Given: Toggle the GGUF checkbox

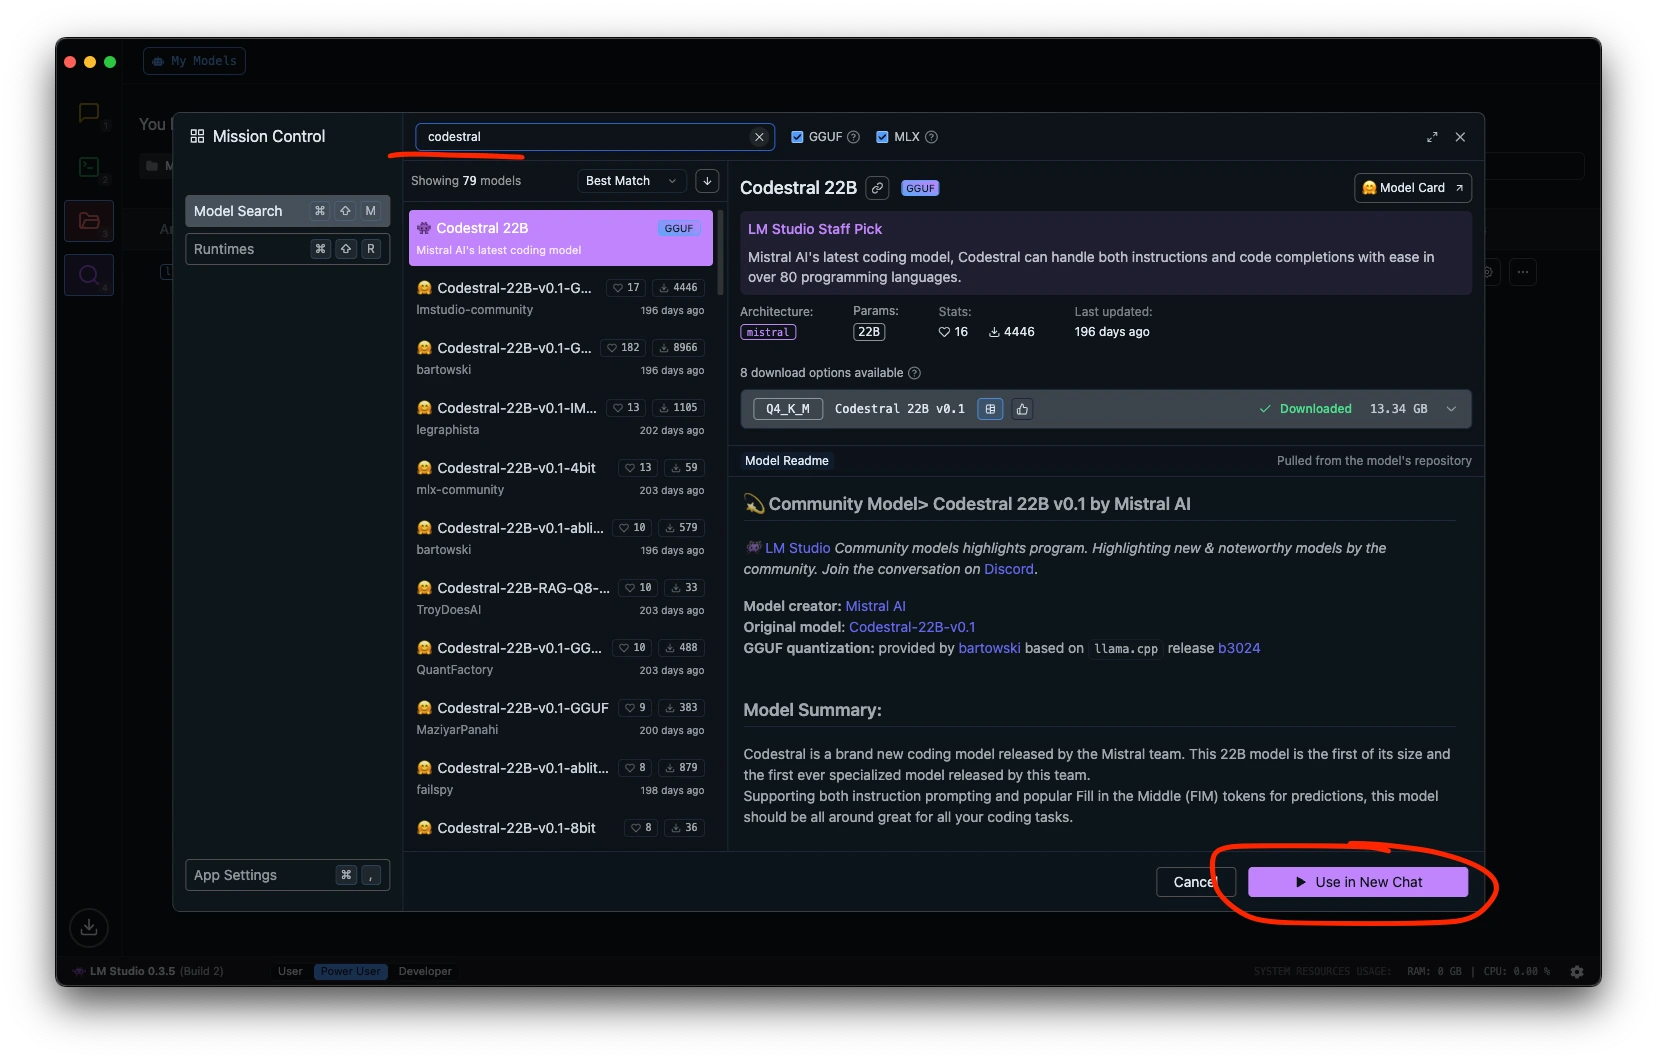Looking at the screenshot, I should (797, 137).
